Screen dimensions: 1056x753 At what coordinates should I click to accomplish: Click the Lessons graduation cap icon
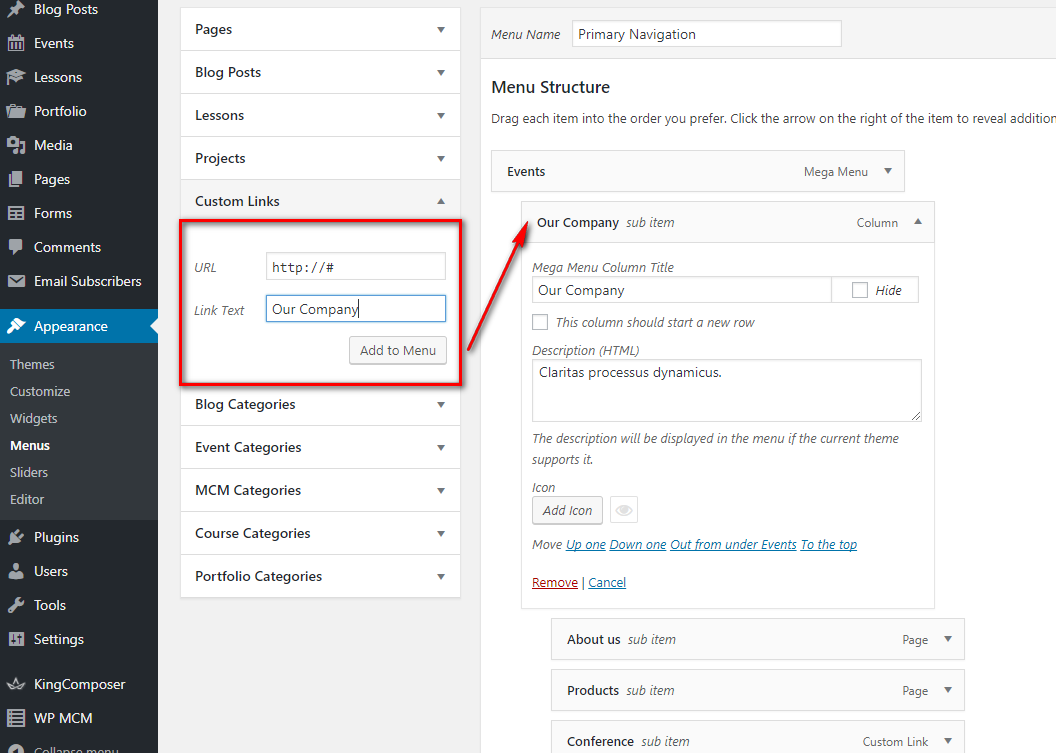pyautogui.click(x=16, y=77)
